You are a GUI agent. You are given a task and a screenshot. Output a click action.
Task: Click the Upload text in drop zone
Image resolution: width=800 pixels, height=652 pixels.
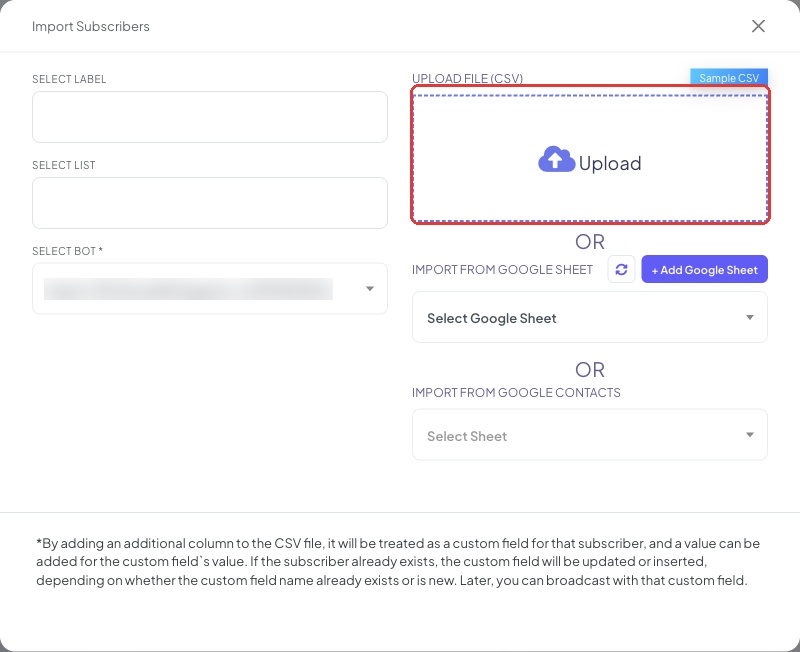coord(610,163)
